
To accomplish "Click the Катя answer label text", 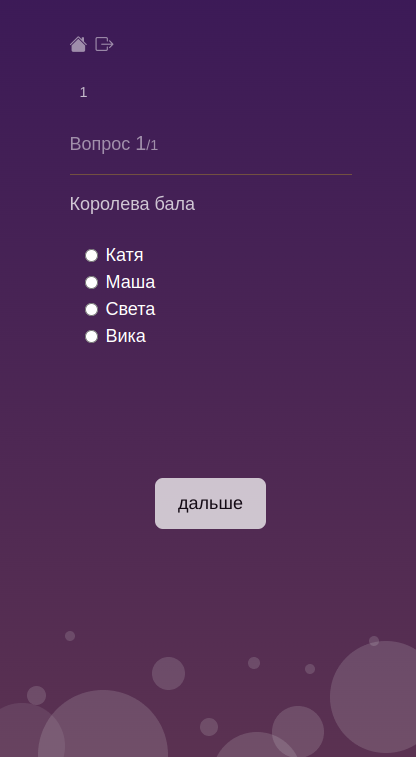I will pyautogui.click(x=125, y=255).
